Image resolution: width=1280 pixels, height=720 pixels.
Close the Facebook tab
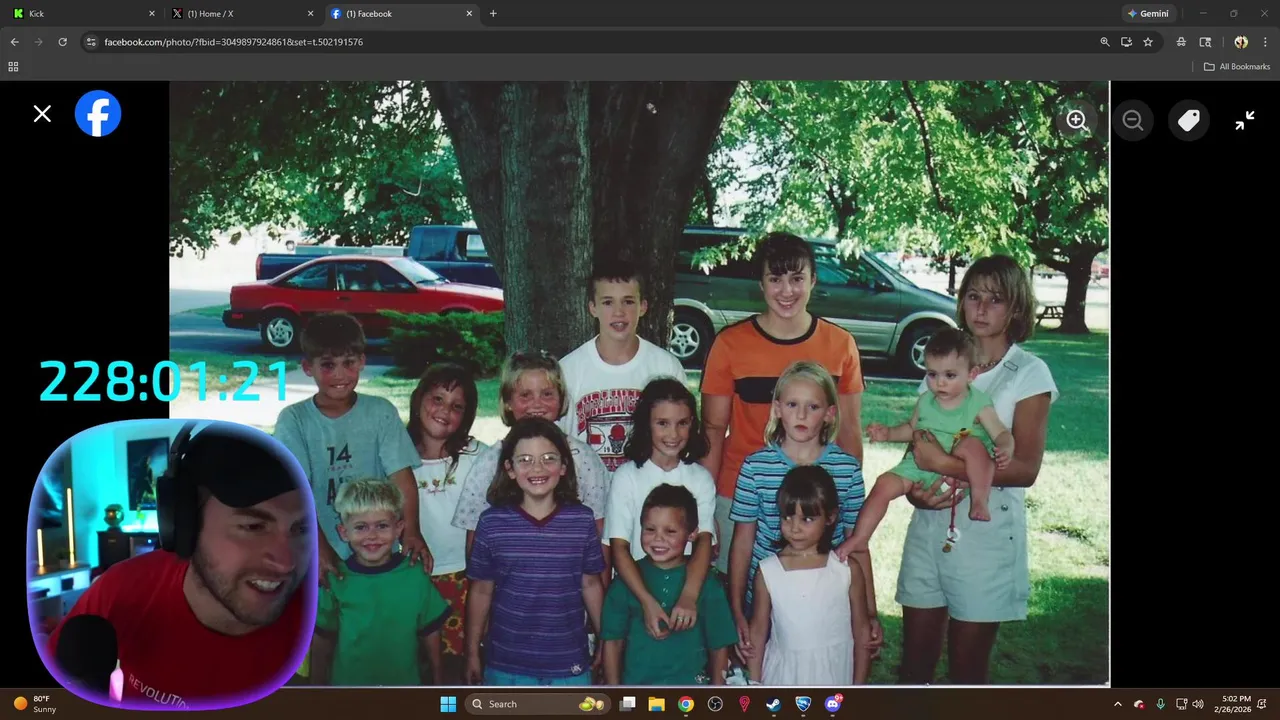(469, 14)
